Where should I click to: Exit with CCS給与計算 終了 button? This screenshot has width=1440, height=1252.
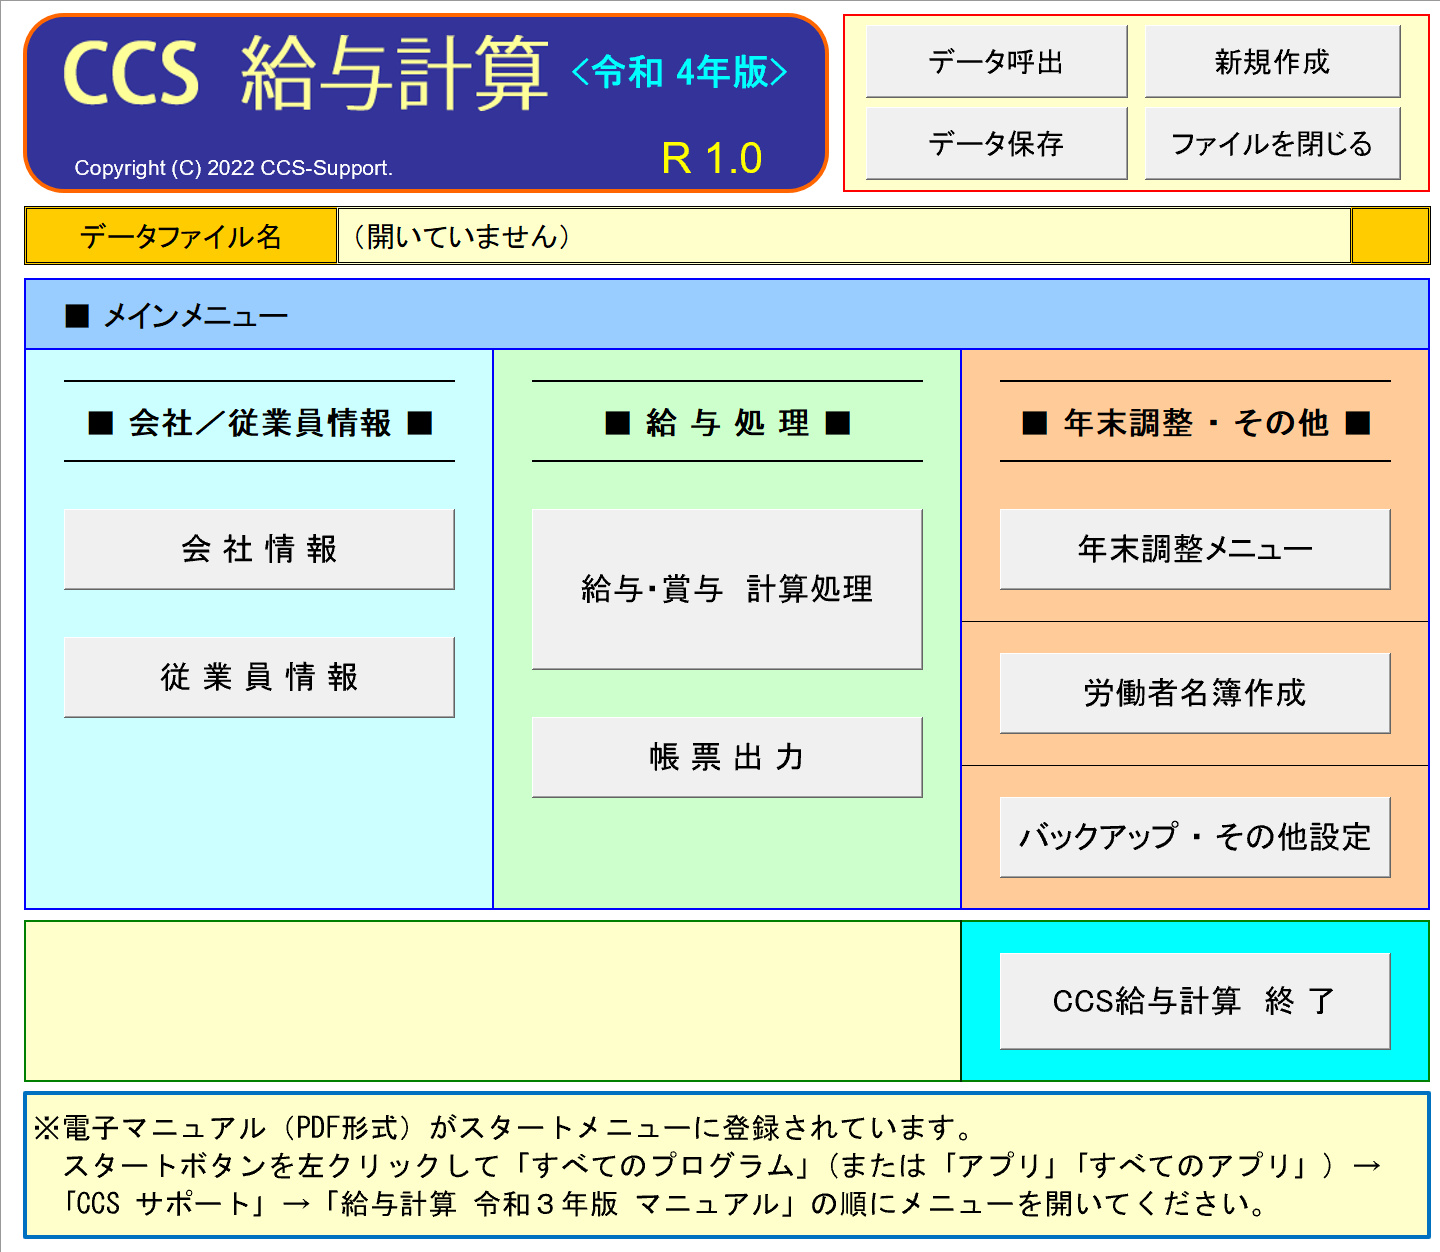point(1195,1001)
